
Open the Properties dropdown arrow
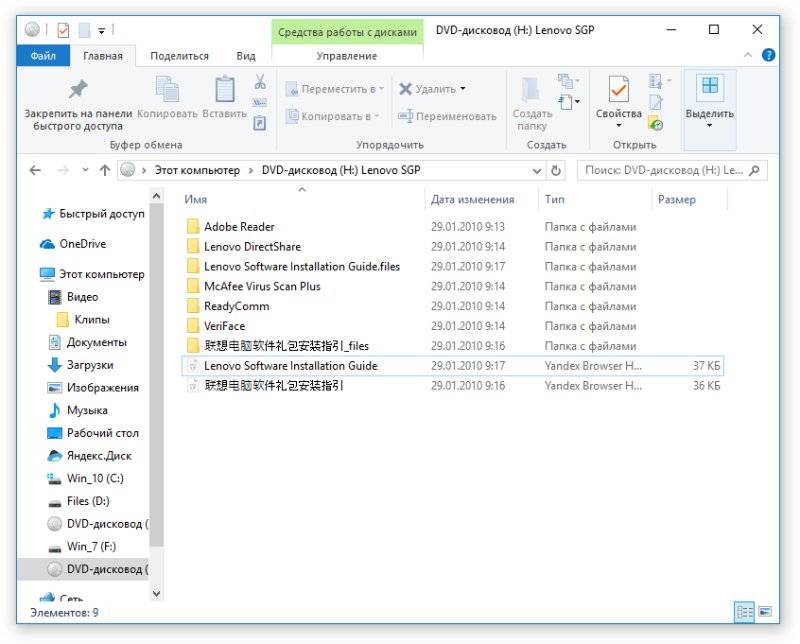tap(618, 126)
